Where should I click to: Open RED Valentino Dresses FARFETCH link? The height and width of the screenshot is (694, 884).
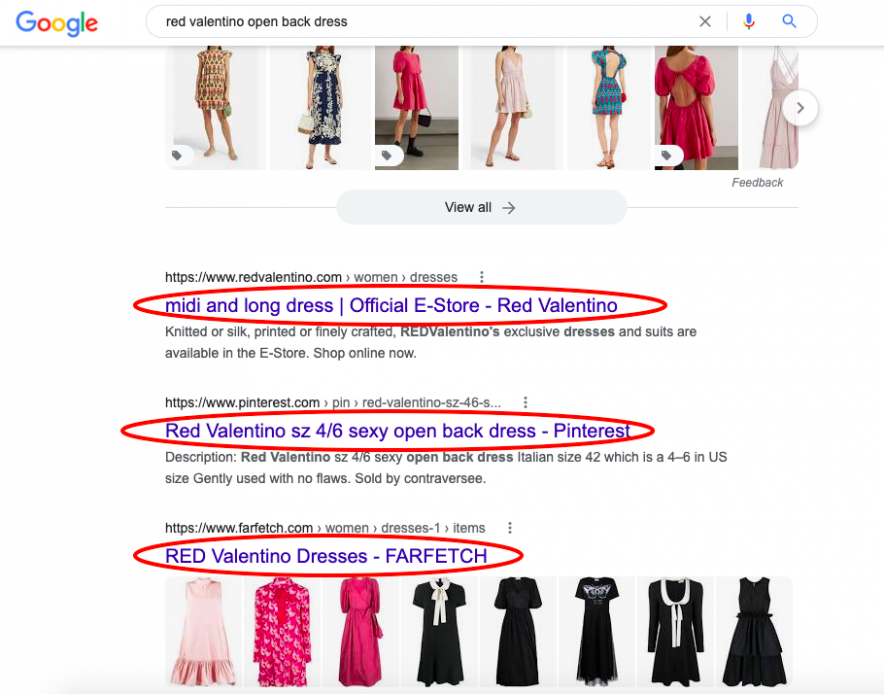pyautogui.click(x=326, y=556)
